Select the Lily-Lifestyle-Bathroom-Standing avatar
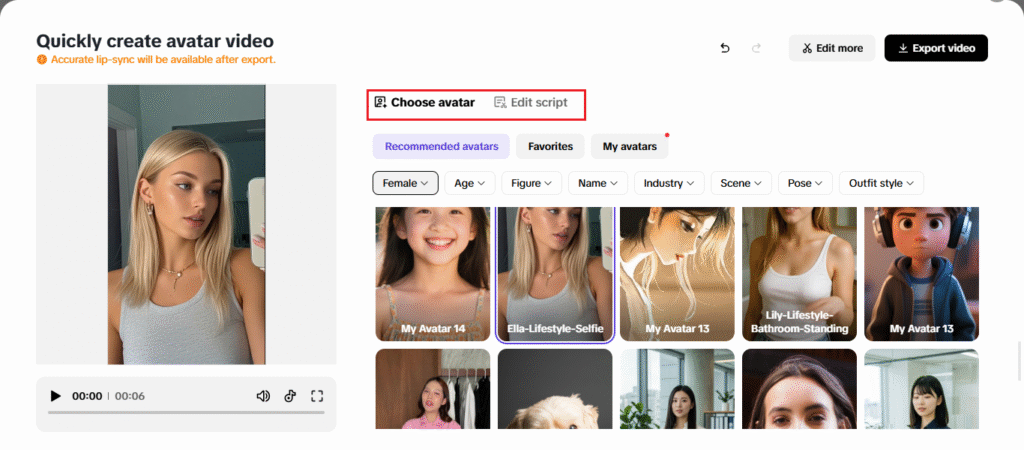Image resolution: width=1024 pixels, height=450 pixels. (x=799, y=274)
